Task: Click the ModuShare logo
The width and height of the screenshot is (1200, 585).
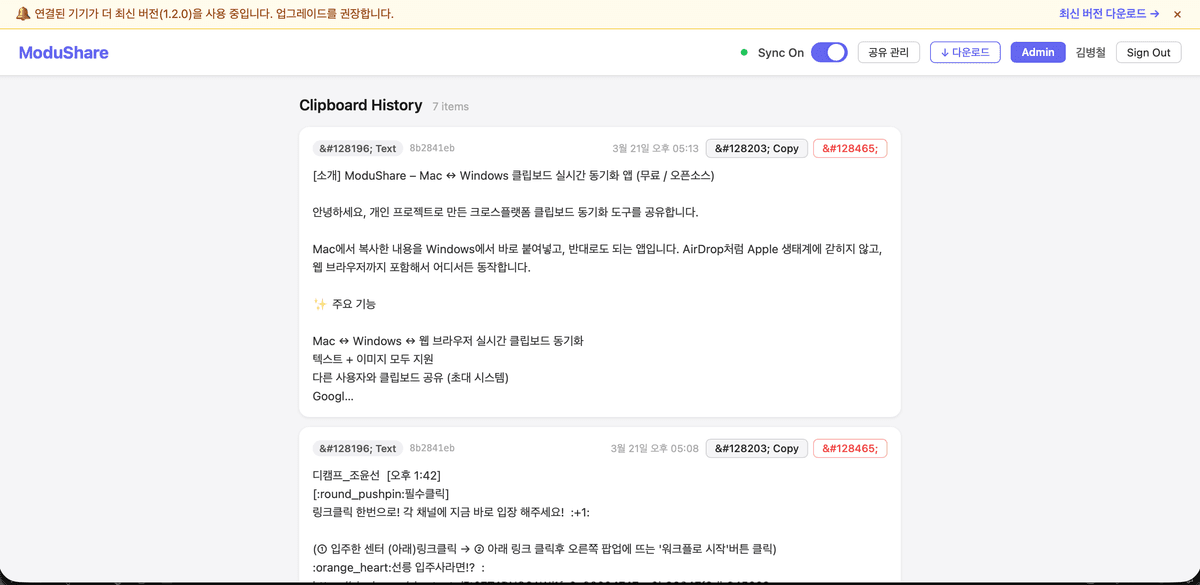Action: click(x=64, y=53)
